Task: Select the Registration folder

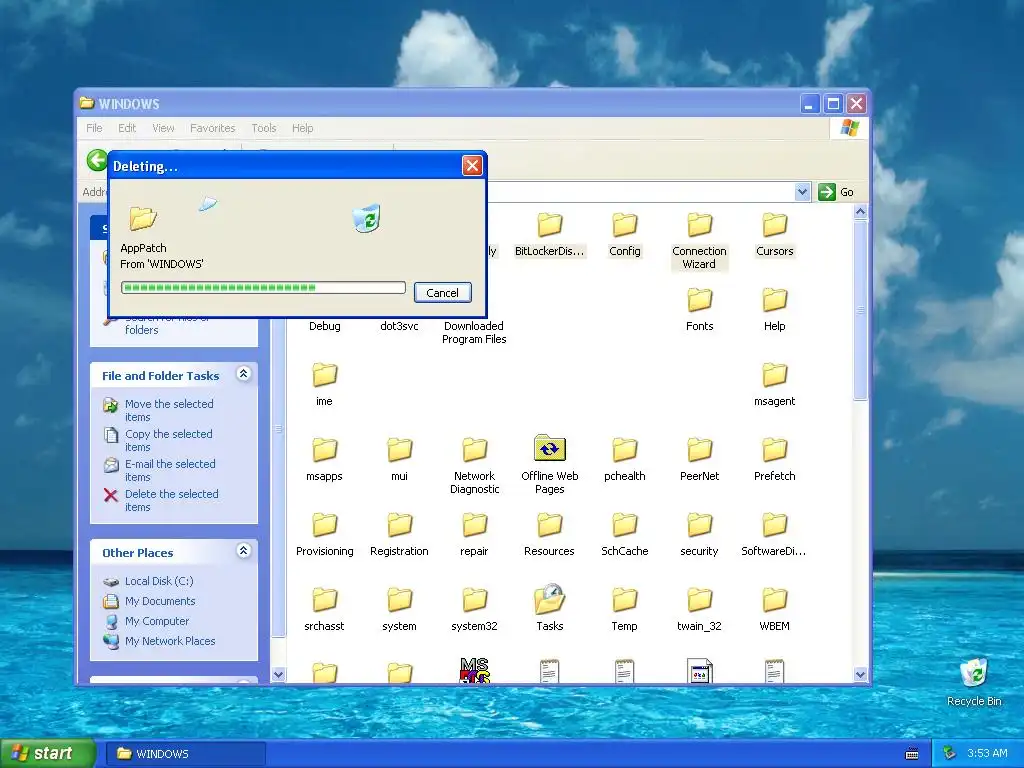Action: 400,535
